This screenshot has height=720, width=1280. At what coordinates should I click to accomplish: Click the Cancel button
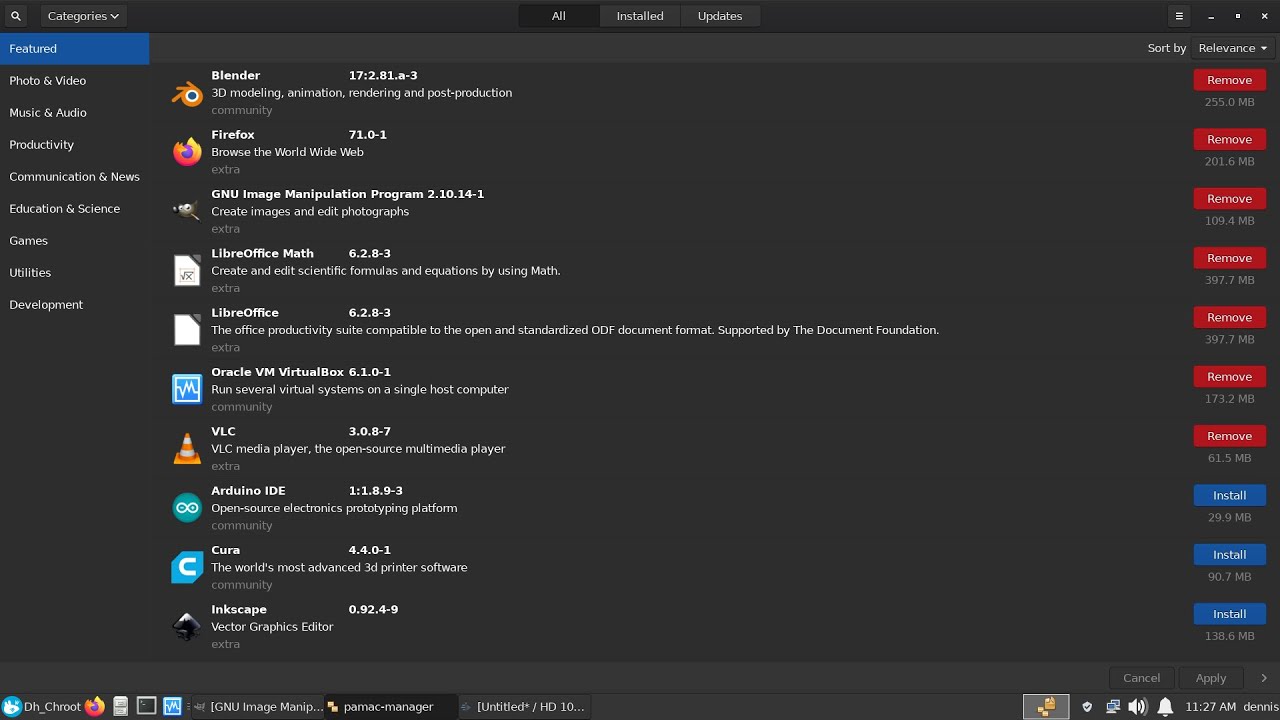coord(1141,678)
